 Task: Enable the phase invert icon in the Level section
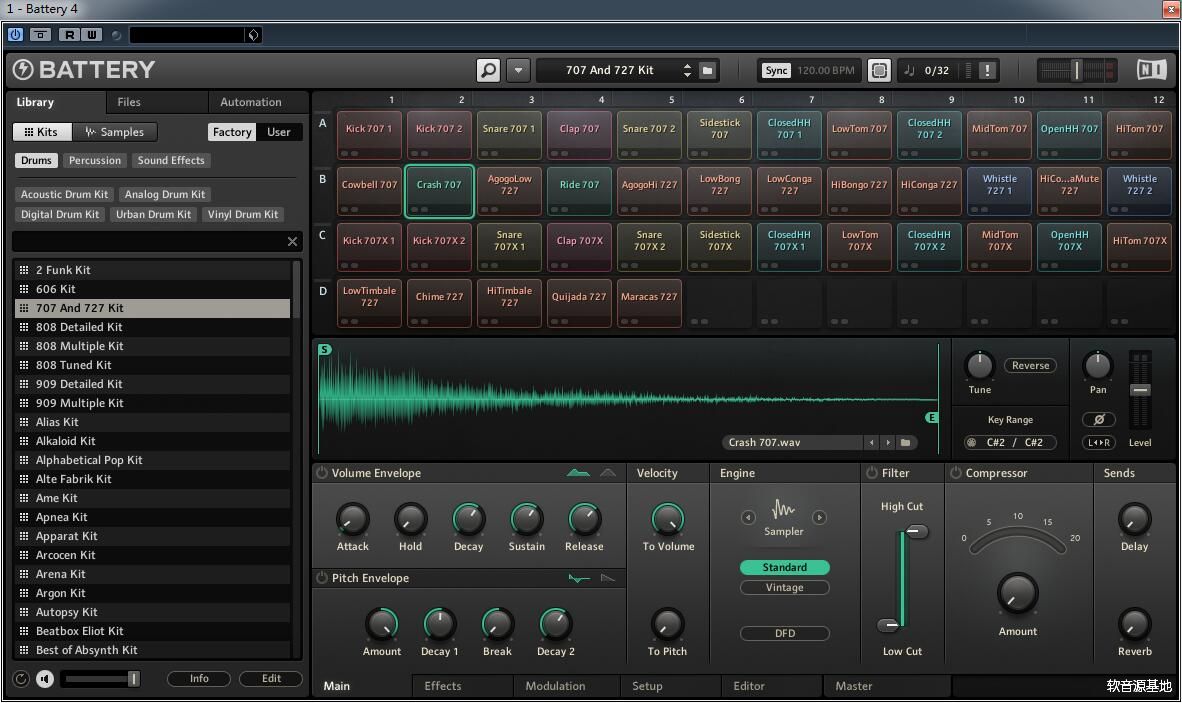[1098, 419]
